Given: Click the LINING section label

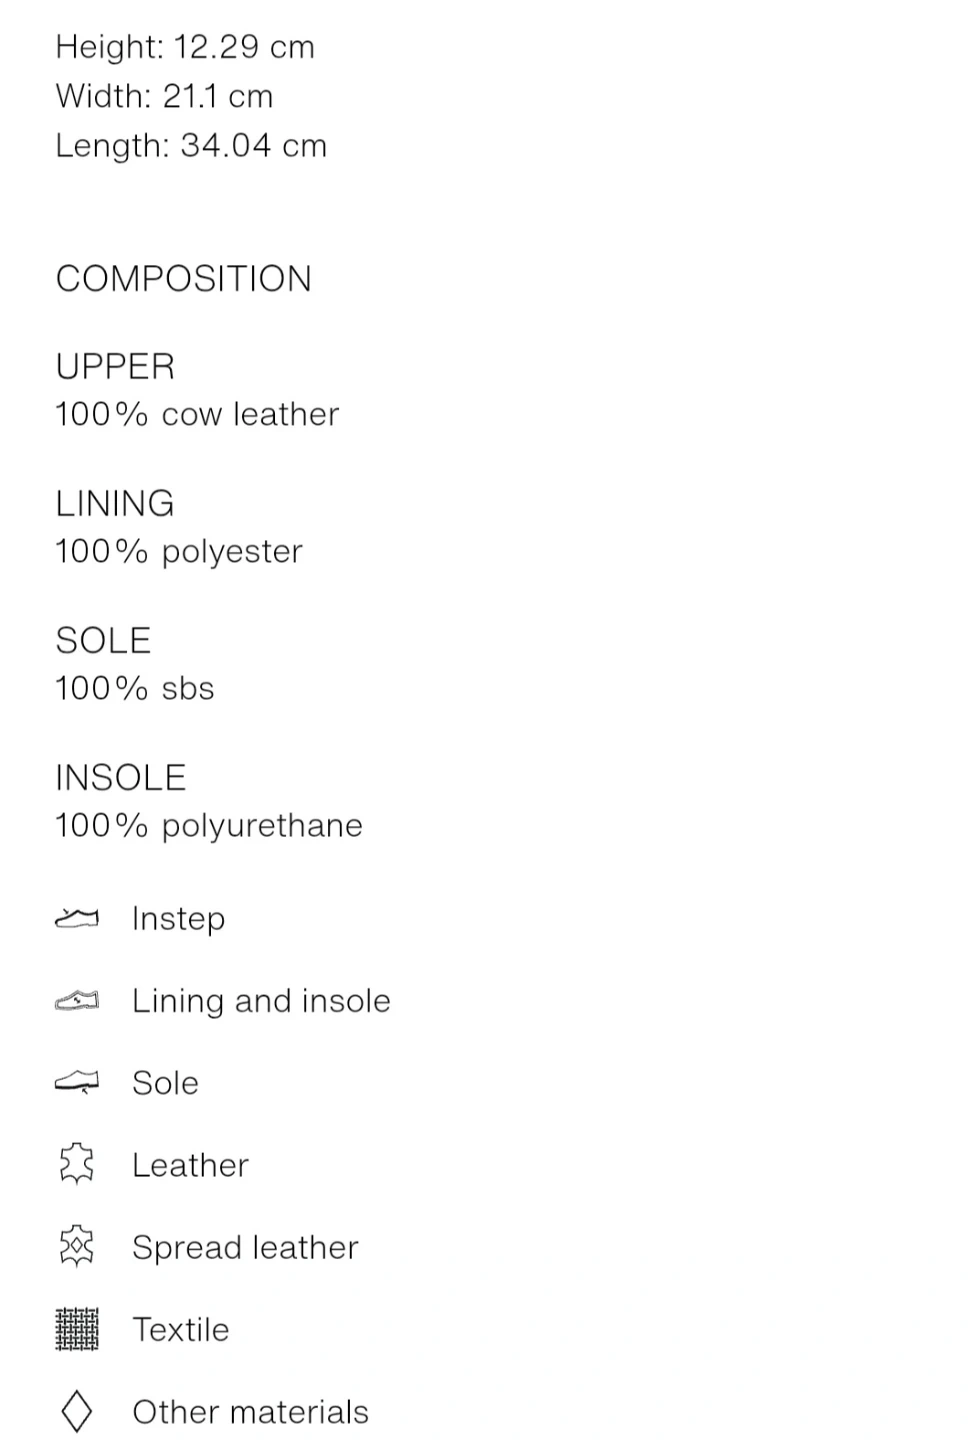Looking at the screenshot, I should click(x=115, y=504).
